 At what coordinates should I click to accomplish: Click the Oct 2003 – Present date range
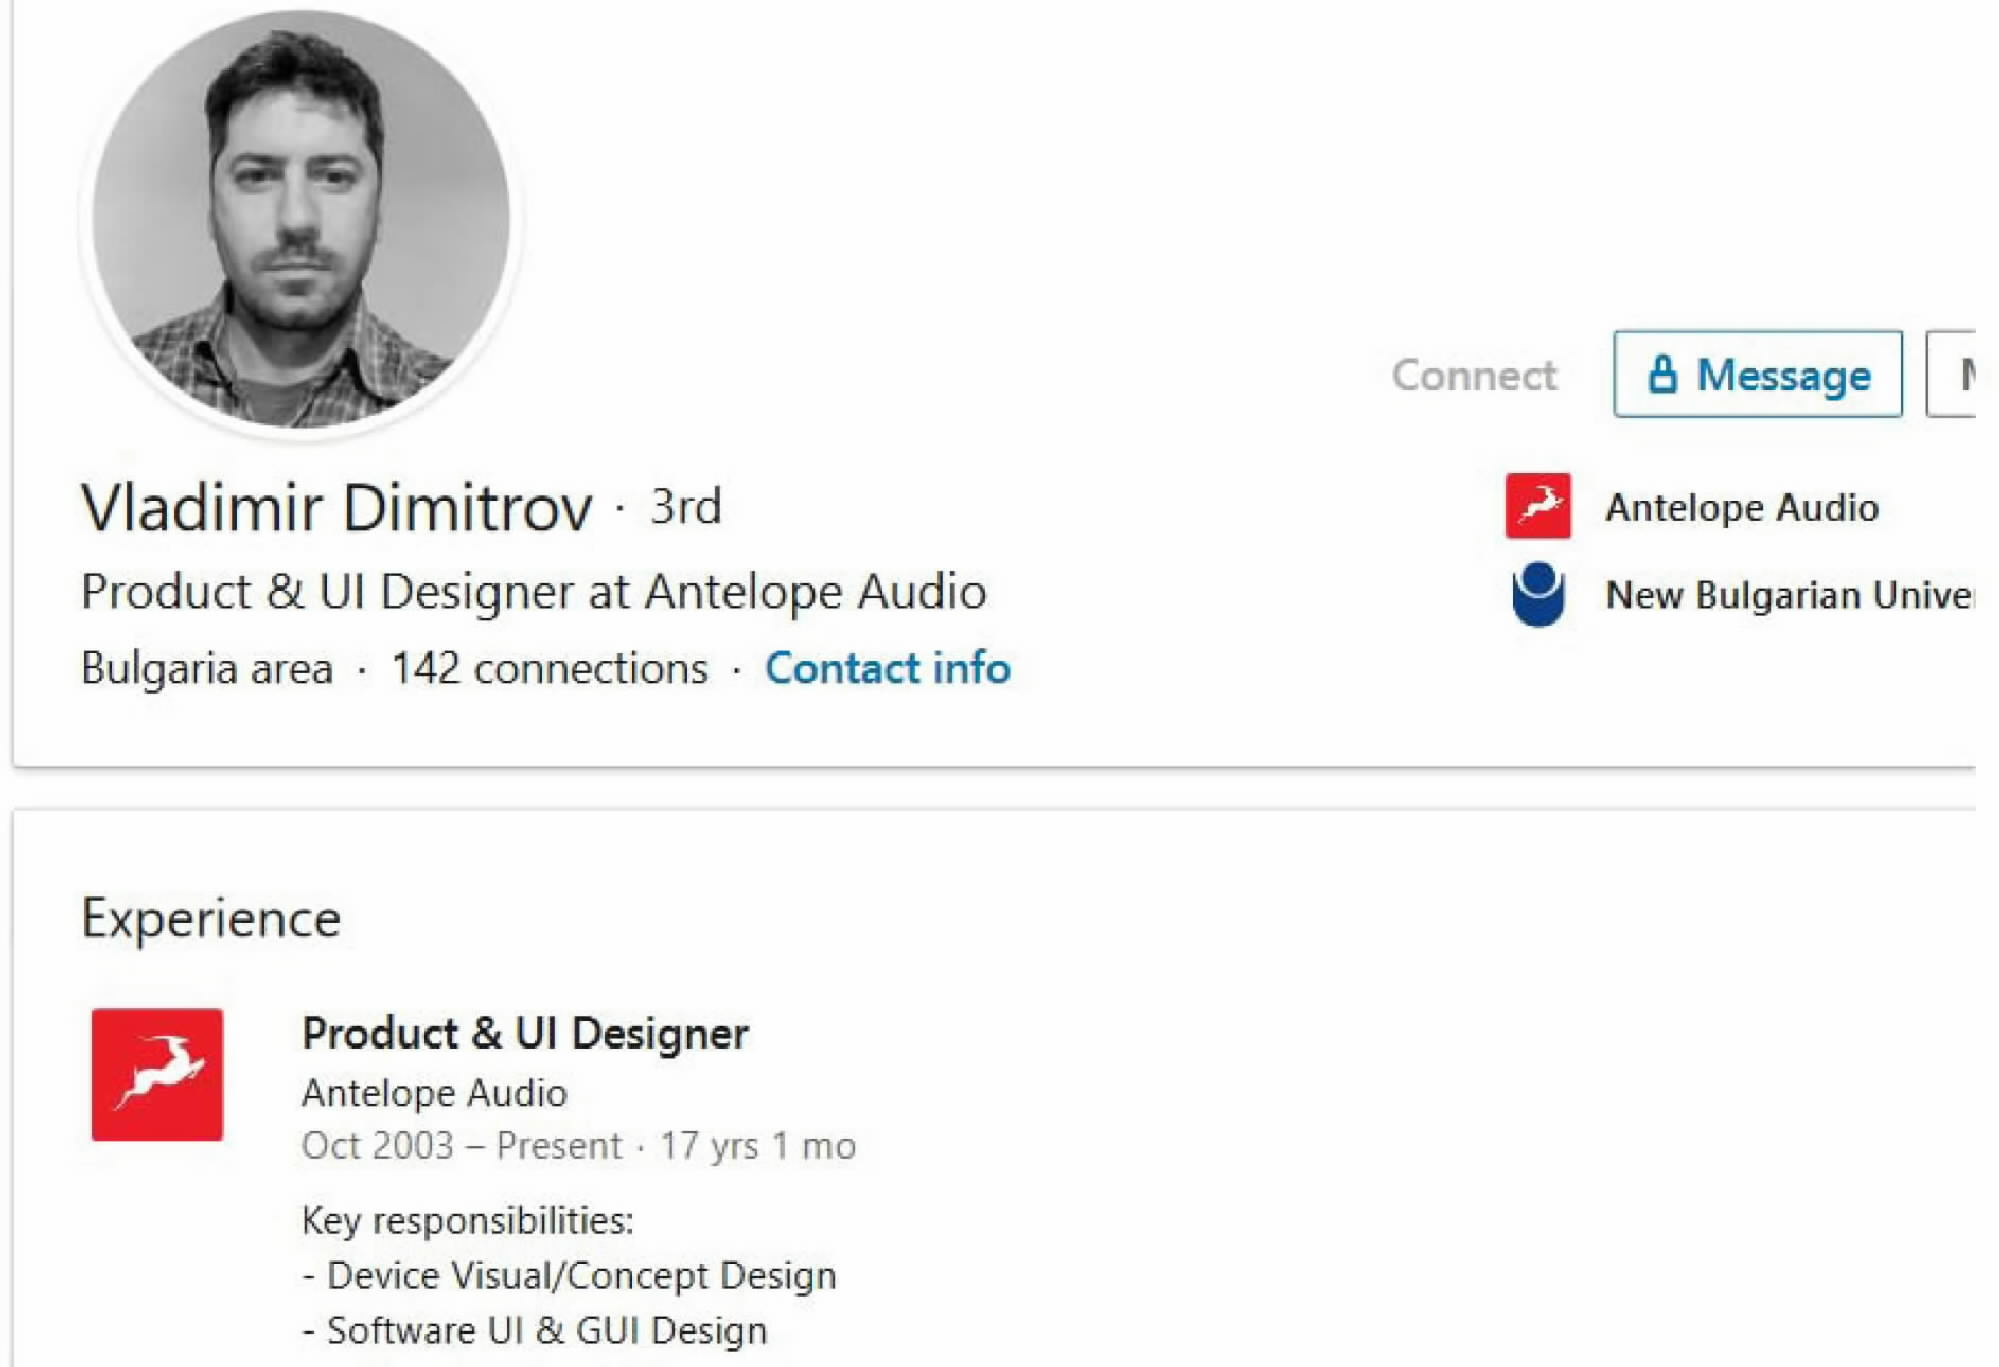461,1145
